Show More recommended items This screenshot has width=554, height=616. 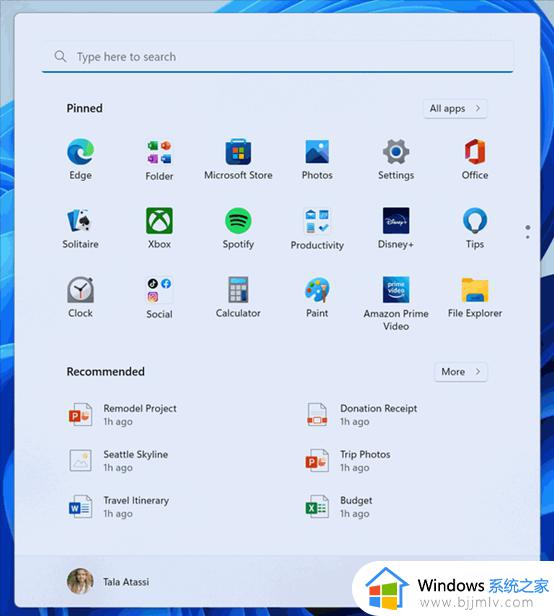[461, 372]
